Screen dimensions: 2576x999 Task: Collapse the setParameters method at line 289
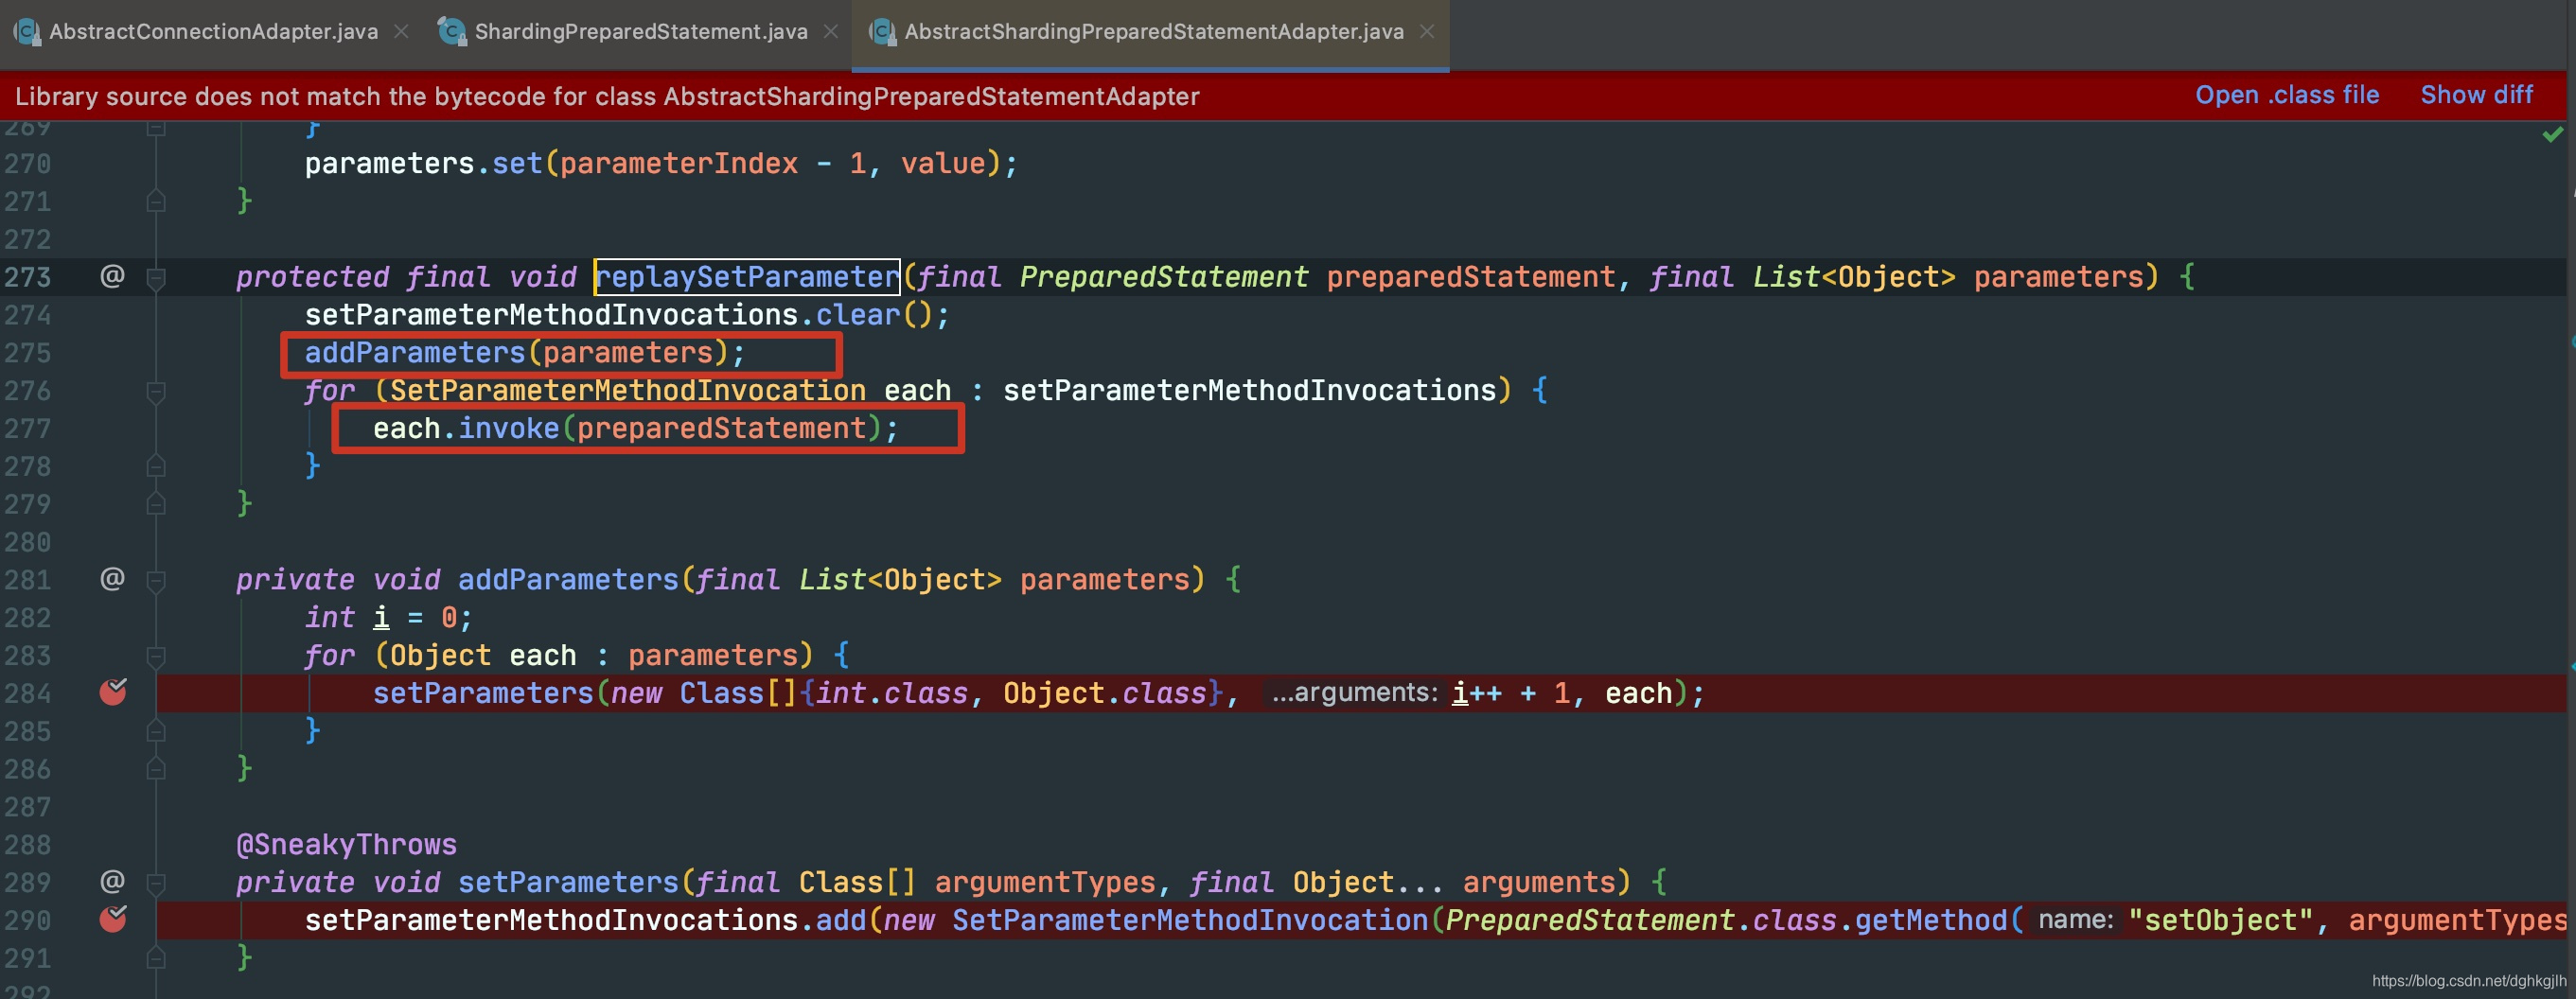coord(156,883)
